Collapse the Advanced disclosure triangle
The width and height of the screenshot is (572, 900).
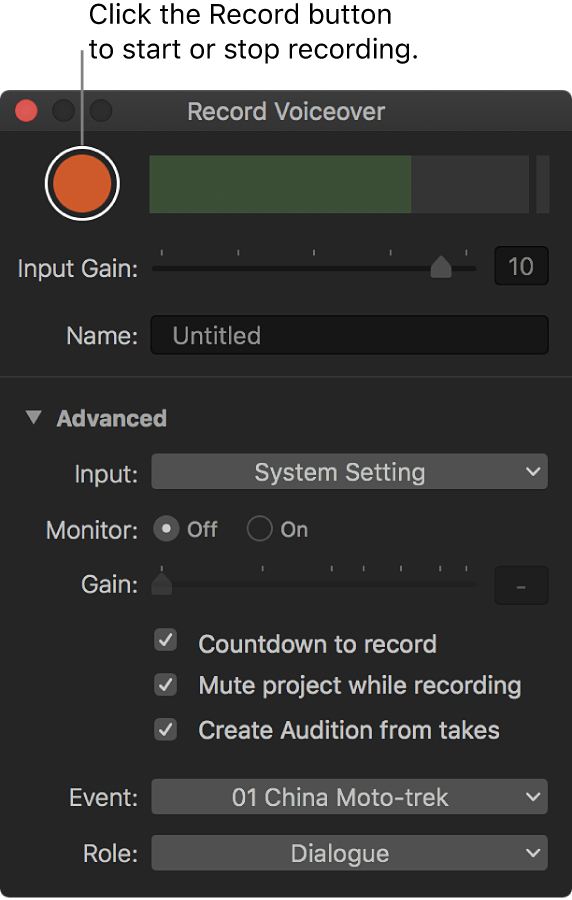[x=34, y=417]
